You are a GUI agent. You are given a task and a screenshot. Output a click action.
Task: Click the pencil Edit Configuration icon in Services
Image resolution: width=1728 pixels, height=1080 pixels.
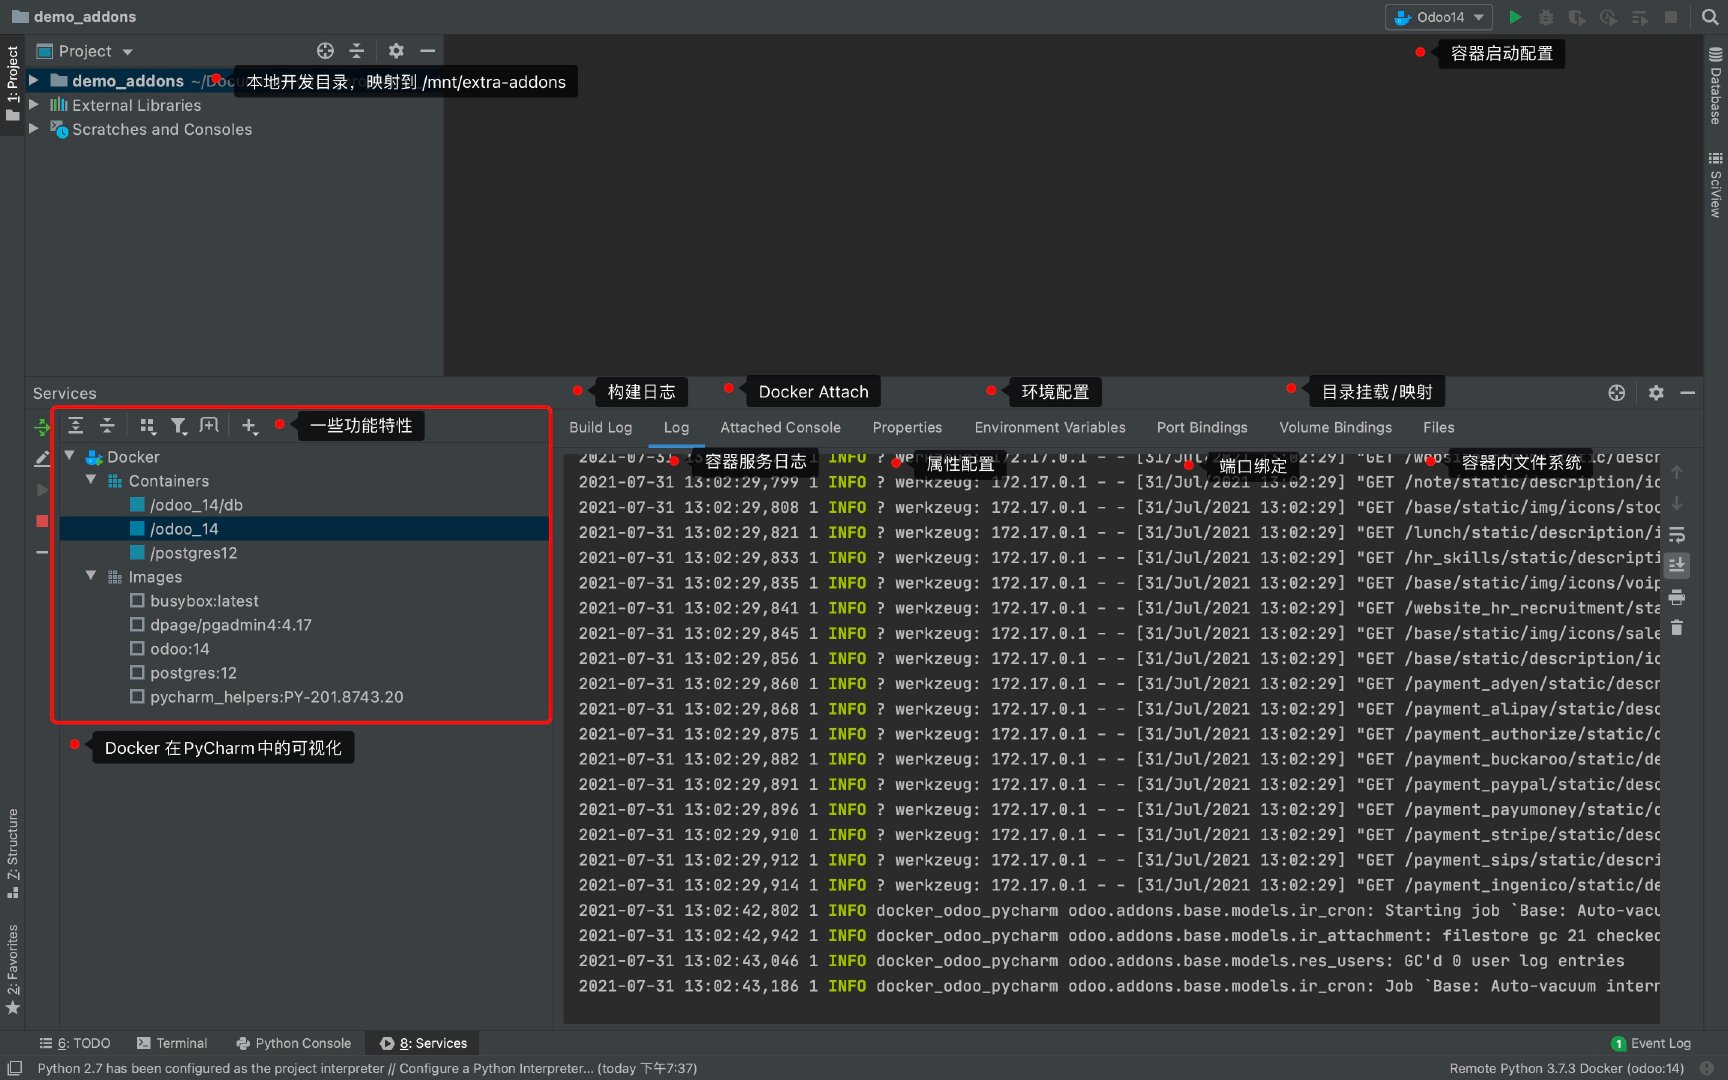(x=42, y=459)
